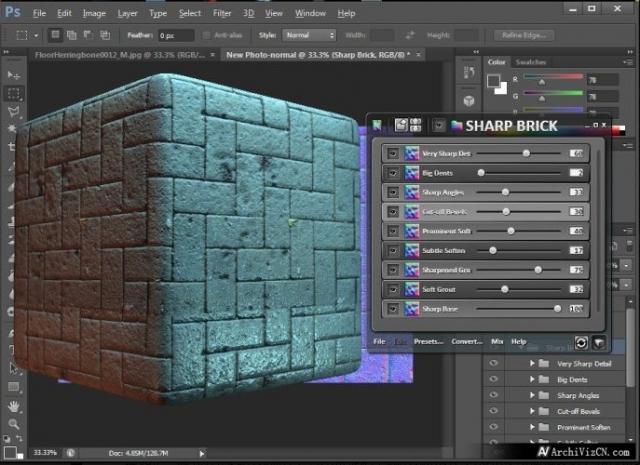Hide the Sharp Angles layer group
Image resolution: width=640 pixels, height=465 pixels.
492,396
